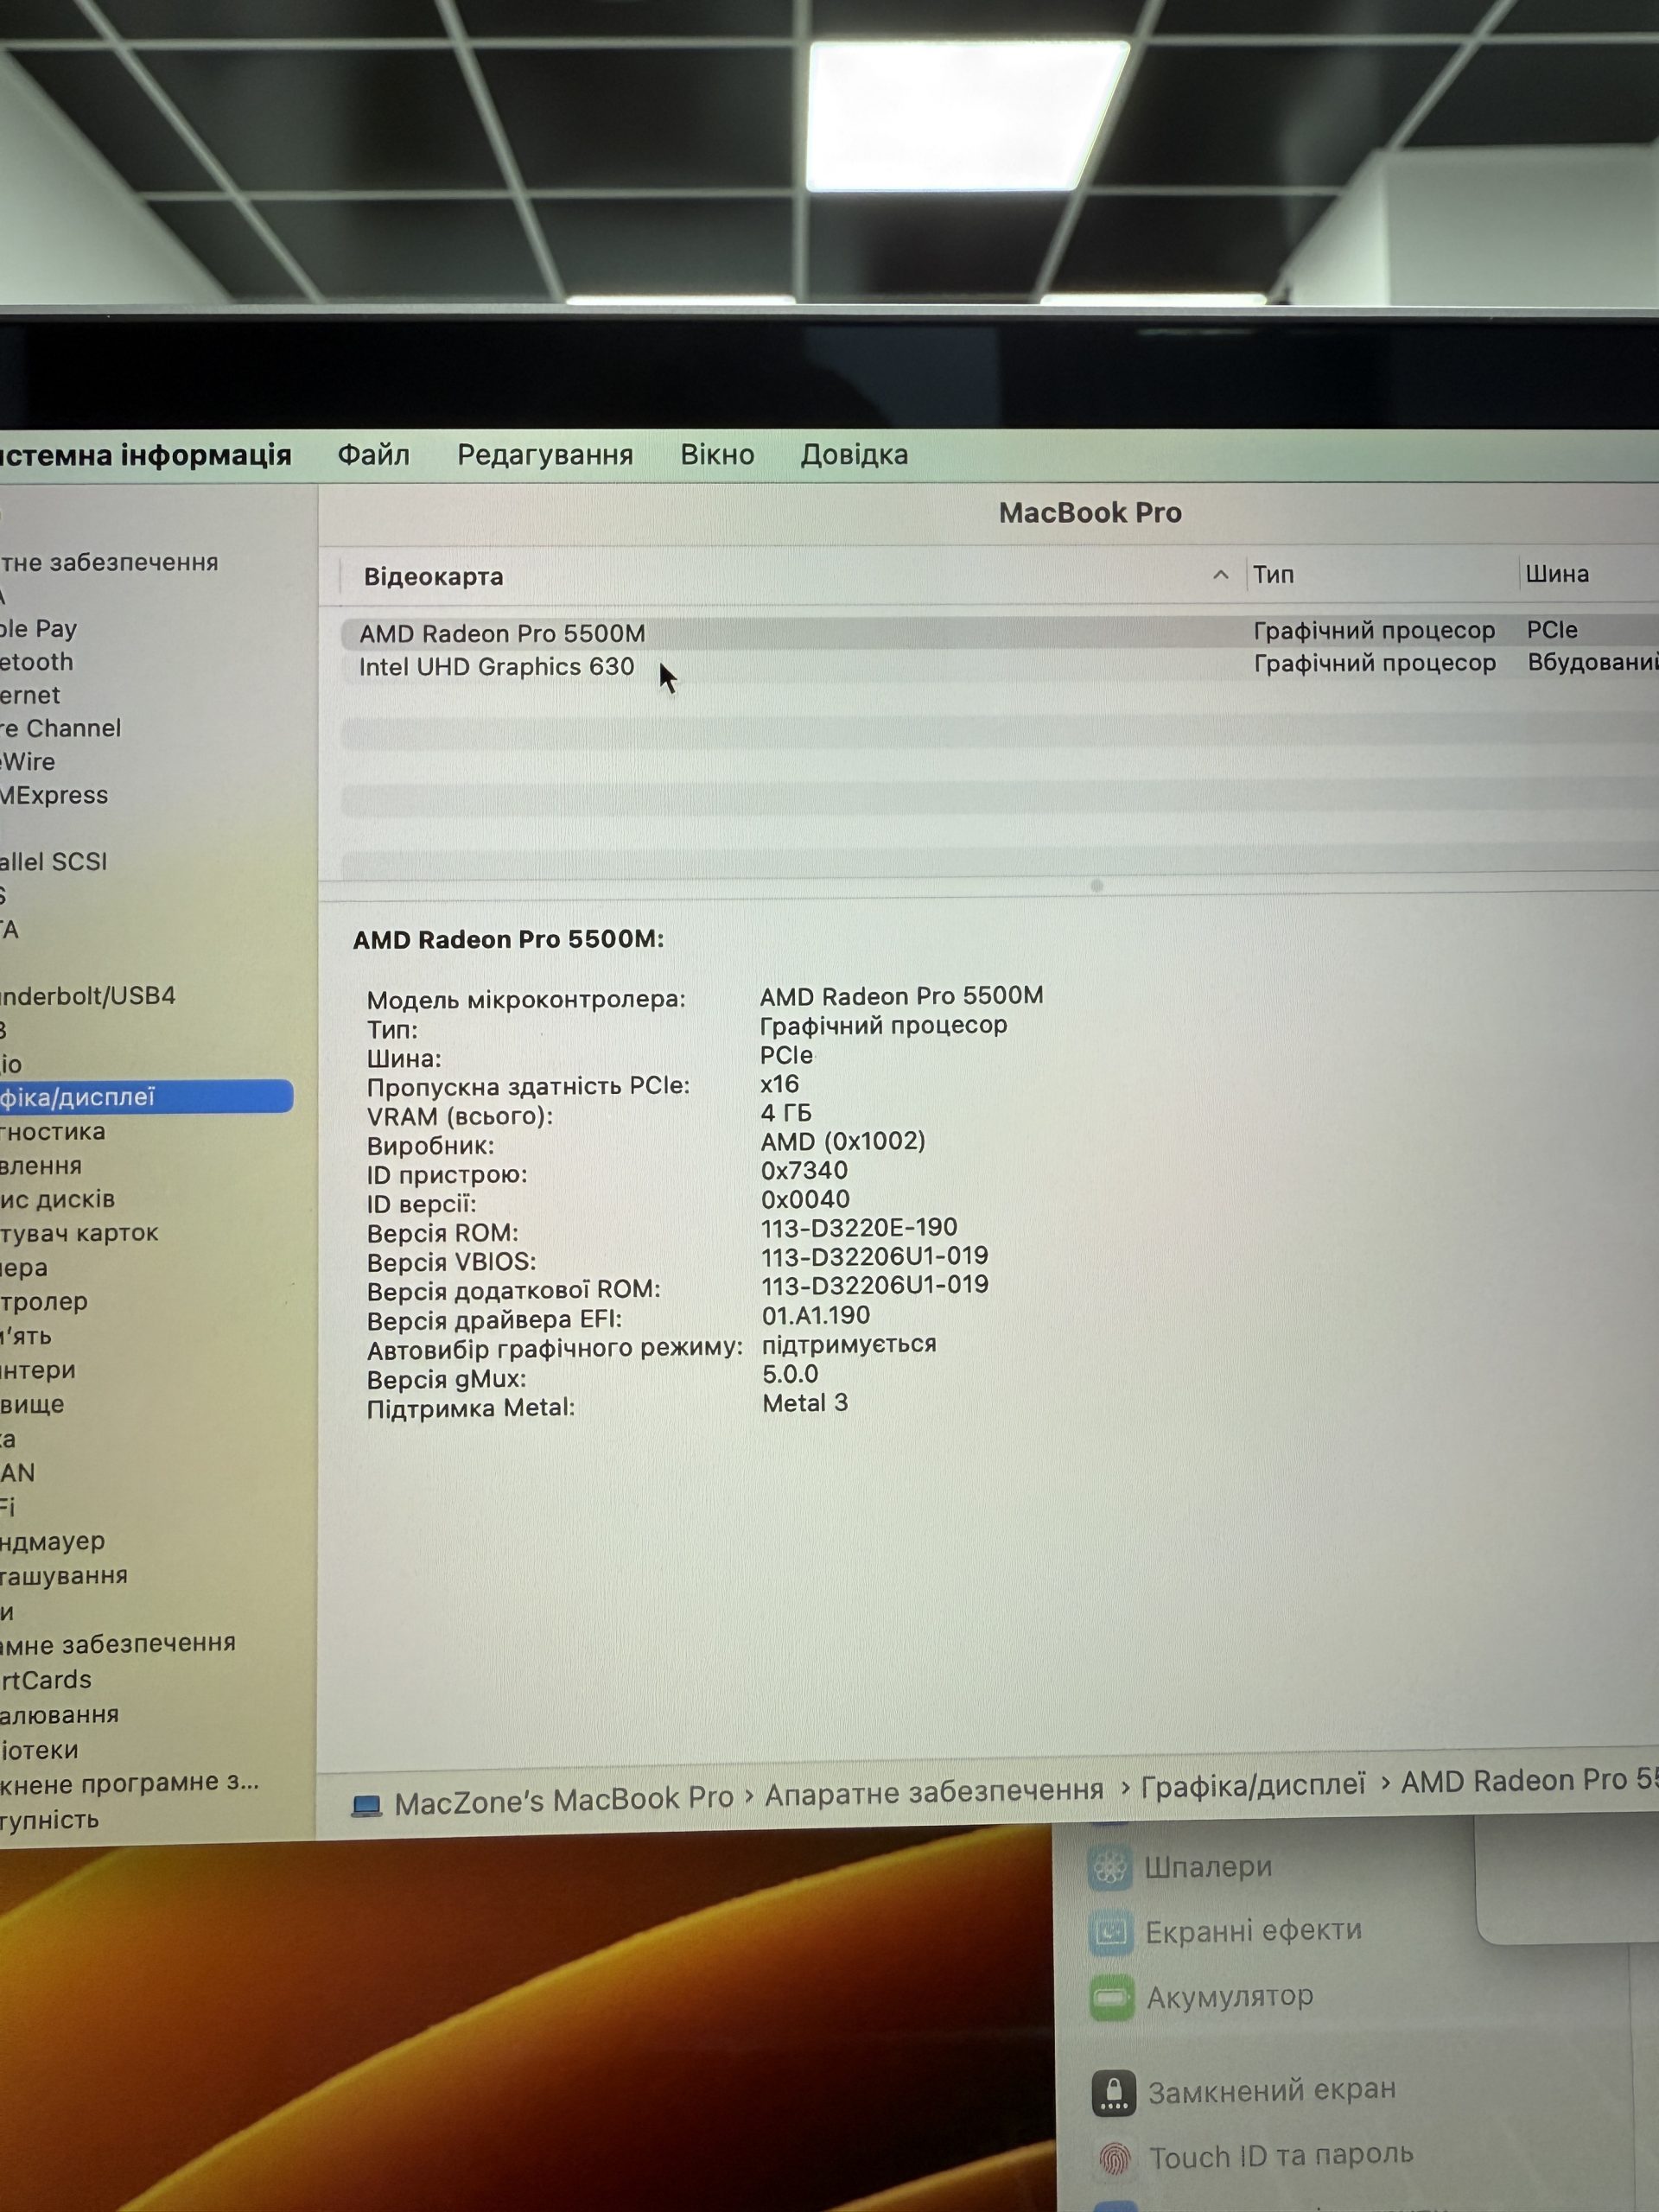Viewport: 1659px width, 2212px height.
Task: Click AMD Radeon Pro path bar segment
Action: pos(1529,1781)
